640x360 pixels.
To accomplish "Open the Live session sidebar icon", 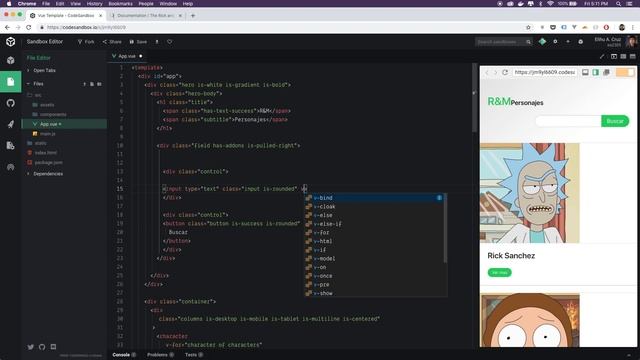I will [11, 167].
